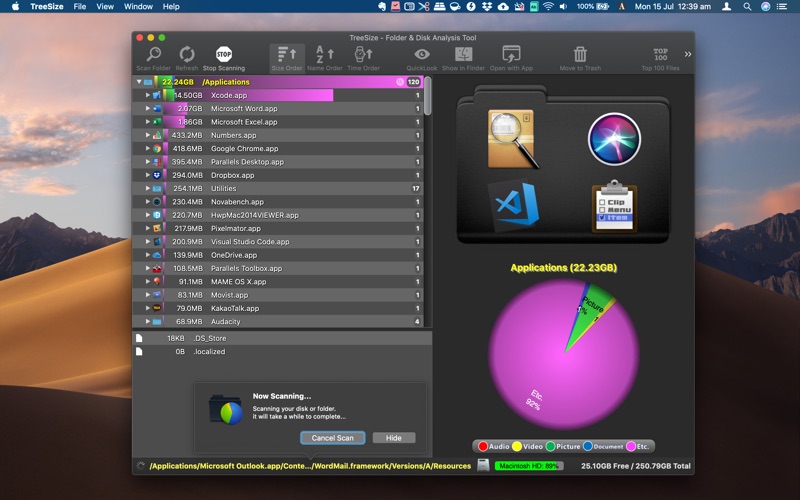Image resolution: width=800 pixels, height=500 pixels.
Task: Expand the Xcode.app tree row
Action: 147,95
